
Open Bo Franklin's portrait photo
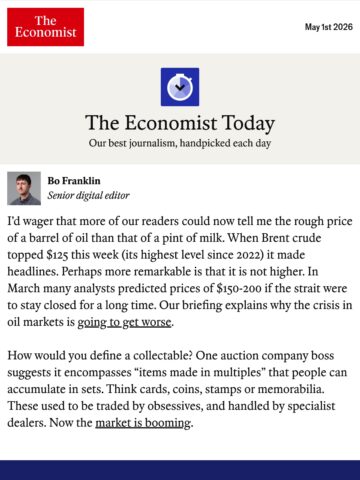24,188
